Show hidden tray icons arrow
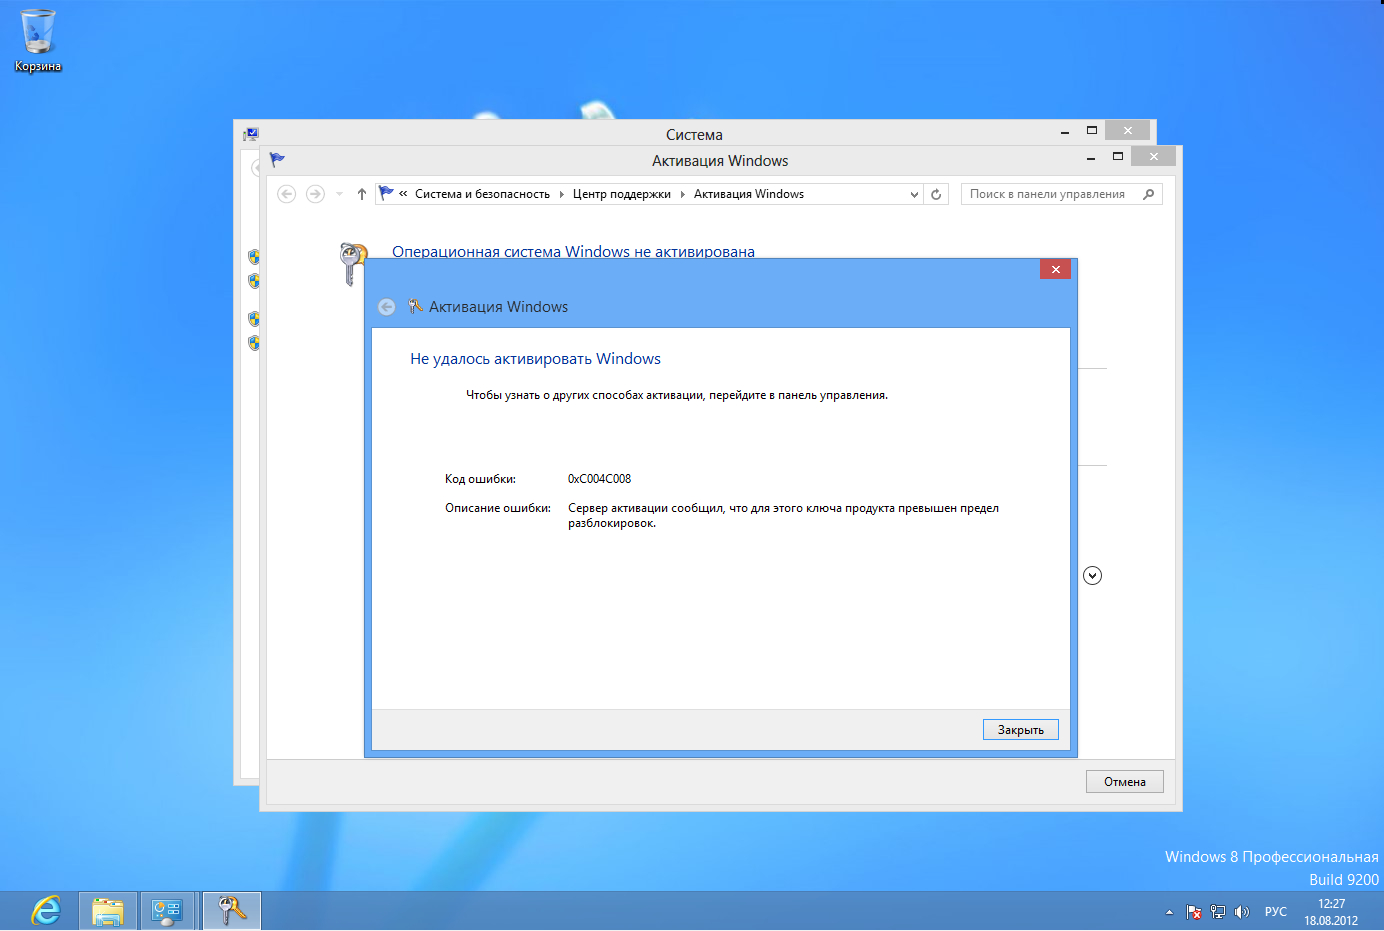Viewport: 1384px width, 931px height. 1169,912
